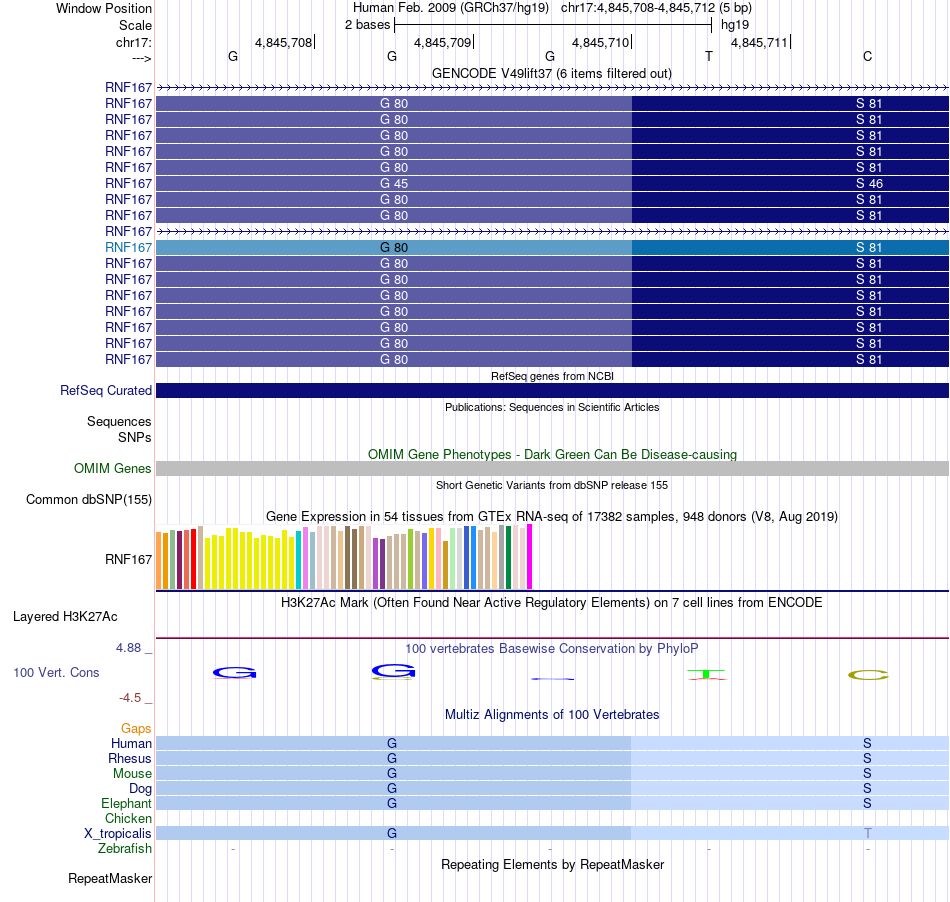Open Short Genetic Variants from dbSNP title
Image resolution: width=950 pixels, height=902 pixels.
click(x=551, y=485)
